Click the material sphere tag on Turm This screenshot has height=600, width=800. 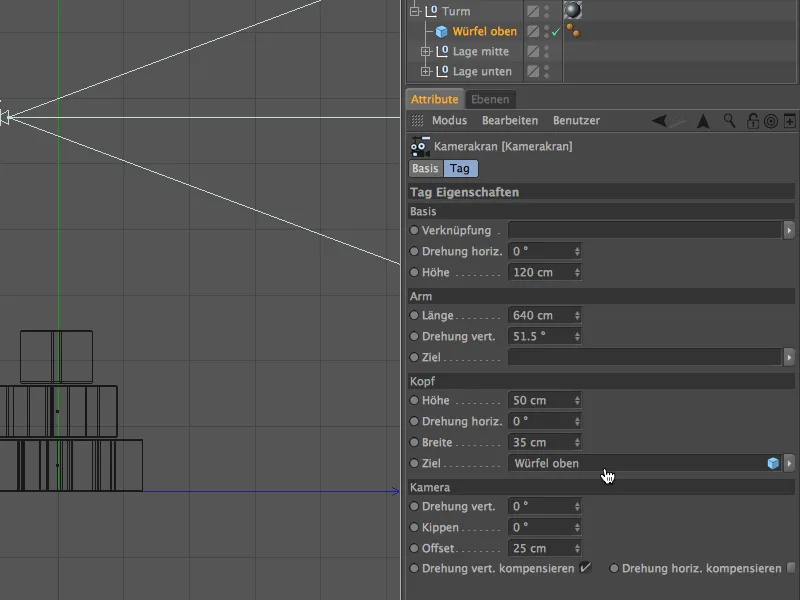[572, 10]
